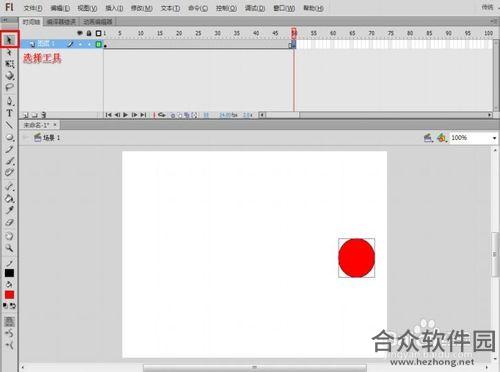Image resolution: width=500 pixels, height=372 pixels.
Task: Open the red fill color swatch
Action: pos(9,295)
